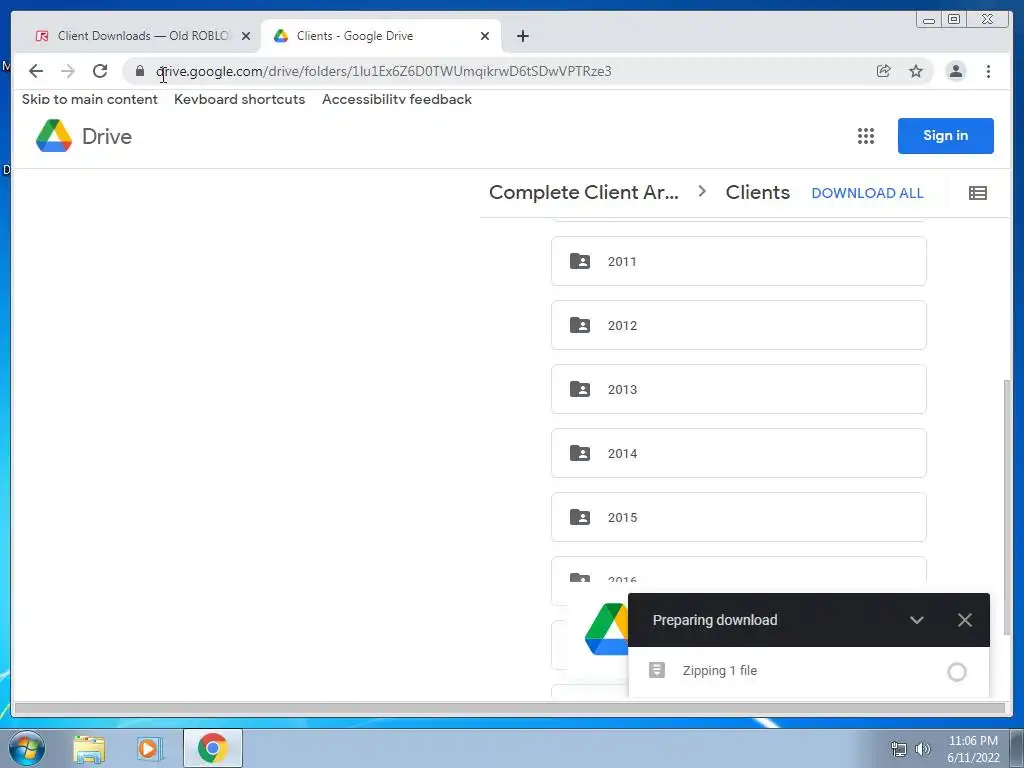
Task: Navigate to Complete Client Ar... breadcrumb
Action: pos(584,193)
